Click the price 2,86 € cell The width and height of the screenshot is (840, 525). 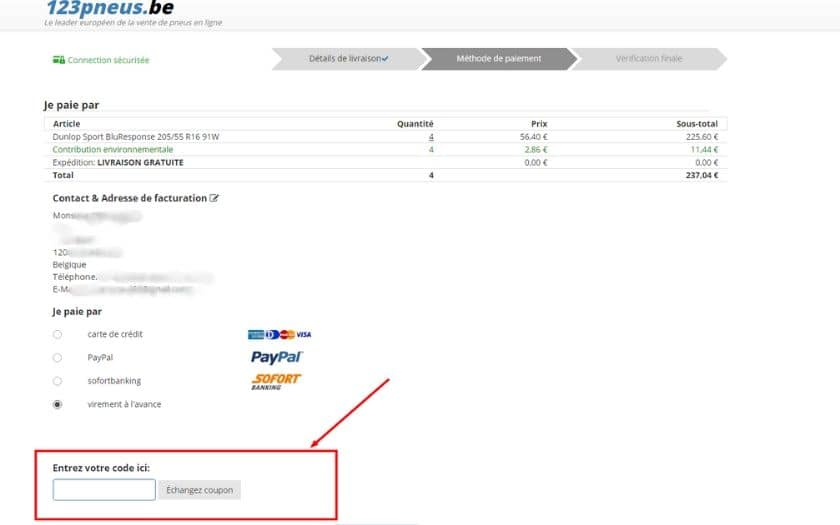536,149
